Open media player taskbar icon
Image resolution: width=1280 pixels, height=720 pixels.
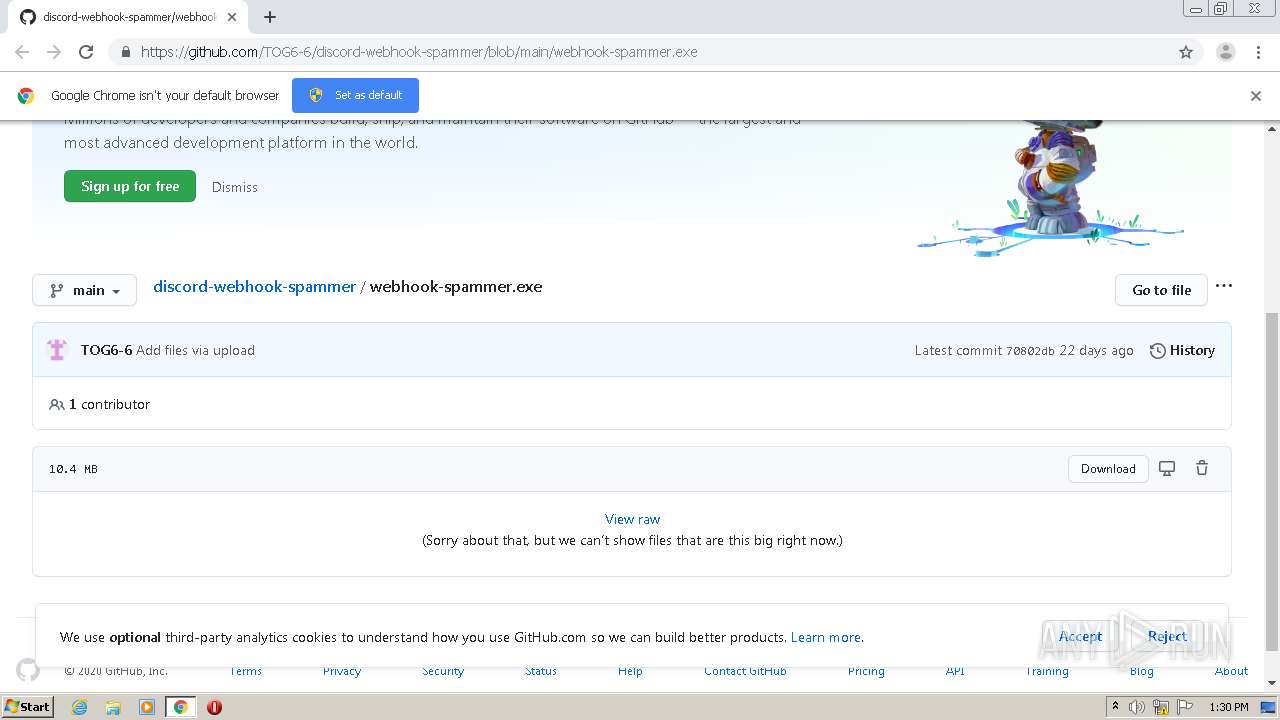pos(147,707)
